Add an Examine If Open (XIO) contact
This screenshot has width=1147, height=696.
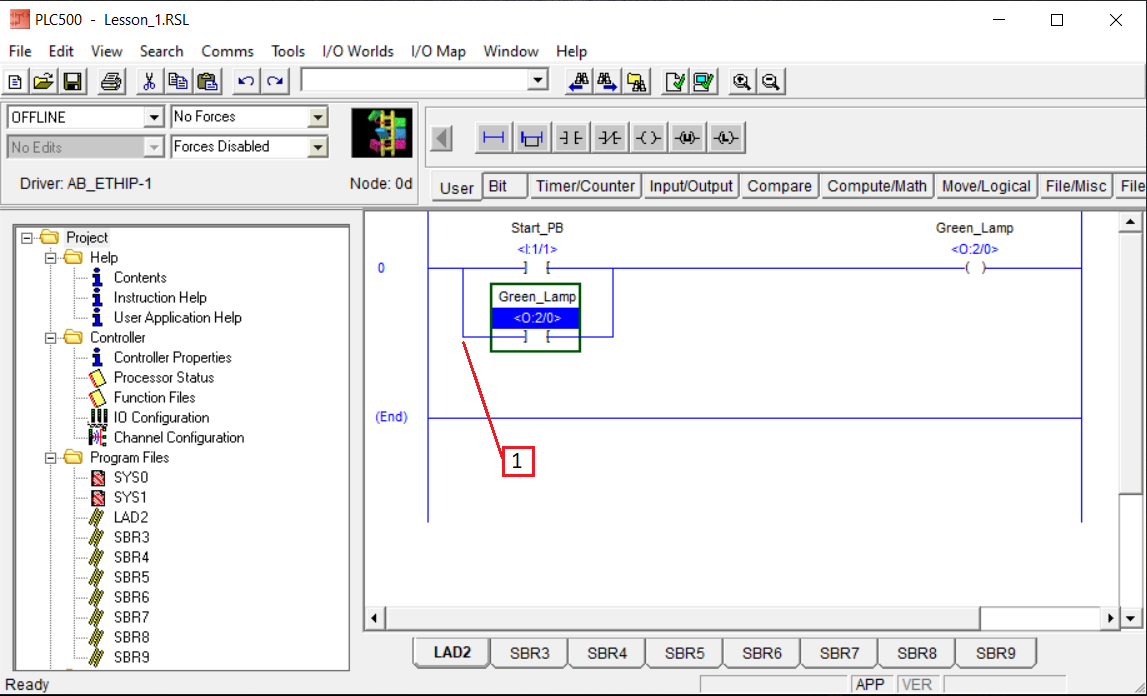[x=610, y=138]
